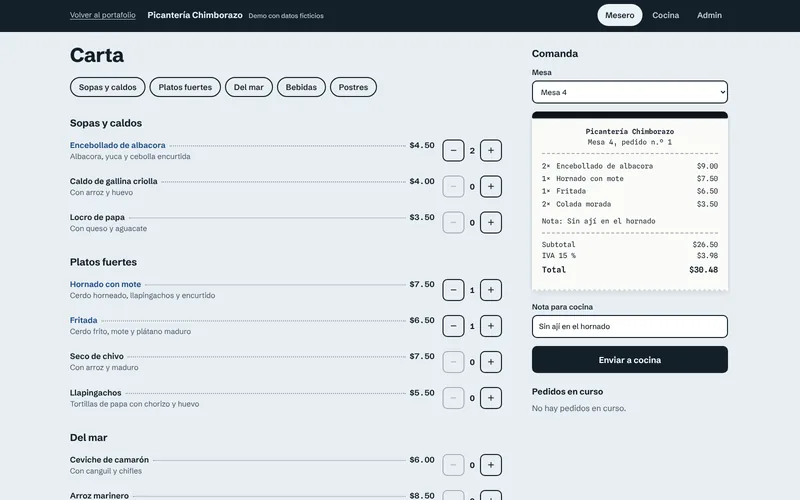This screenshot has width=800, height=500.
Task: Remove one Fritada with minus button
Action: click(453, 326)
